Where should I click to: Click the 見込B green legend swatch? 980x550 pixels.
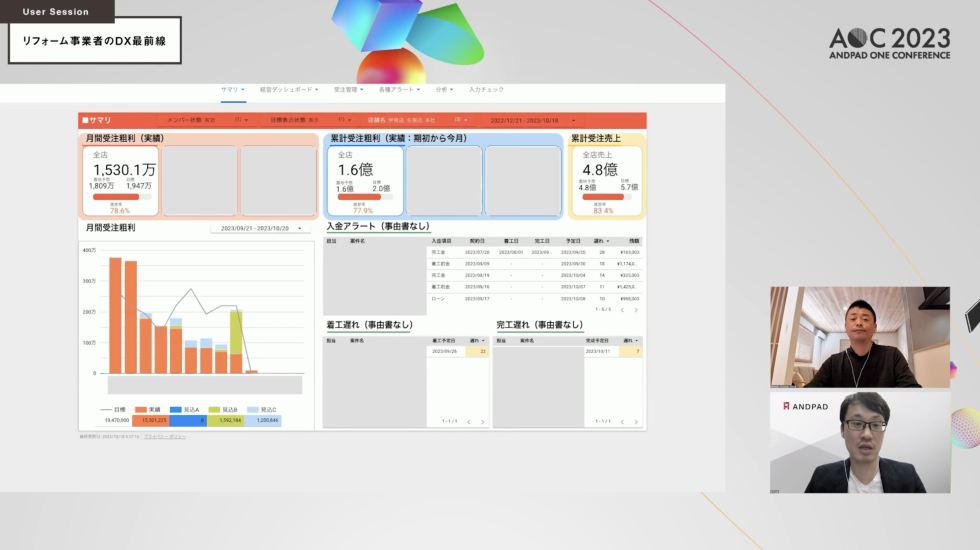[x=214, y=410]
